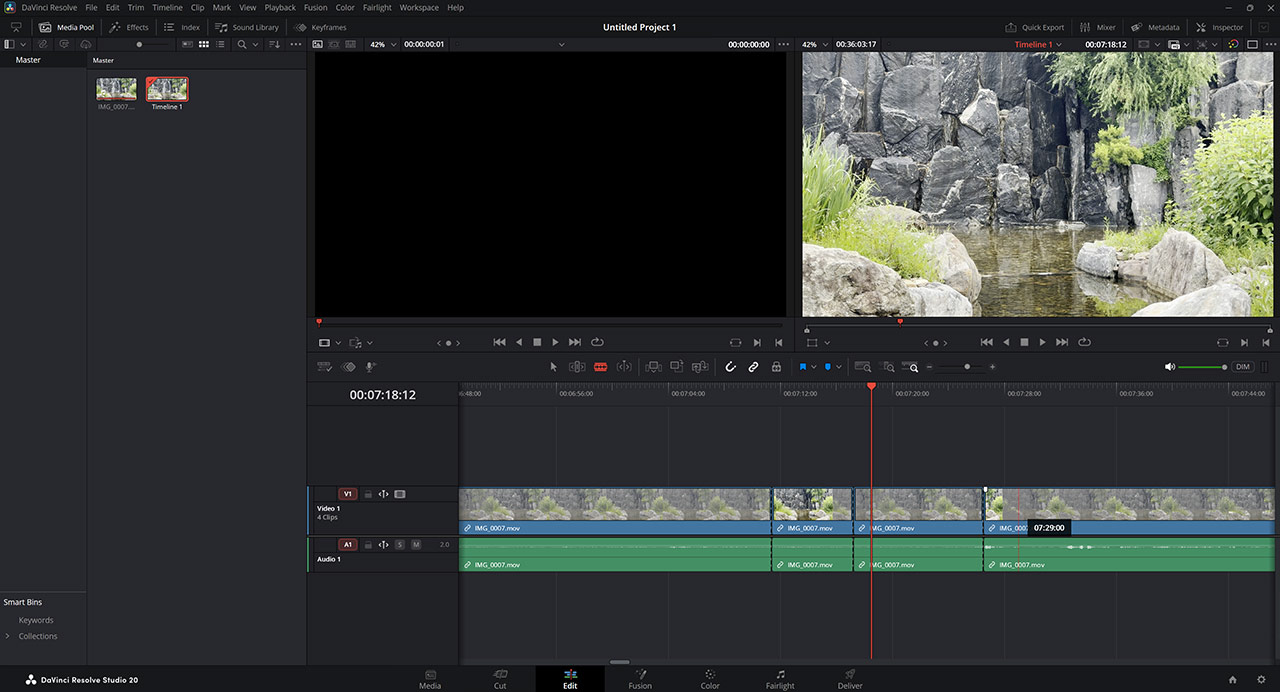Click the Linked Selection chain icon
Screen dimensions: 1280x692
point(753,367)
